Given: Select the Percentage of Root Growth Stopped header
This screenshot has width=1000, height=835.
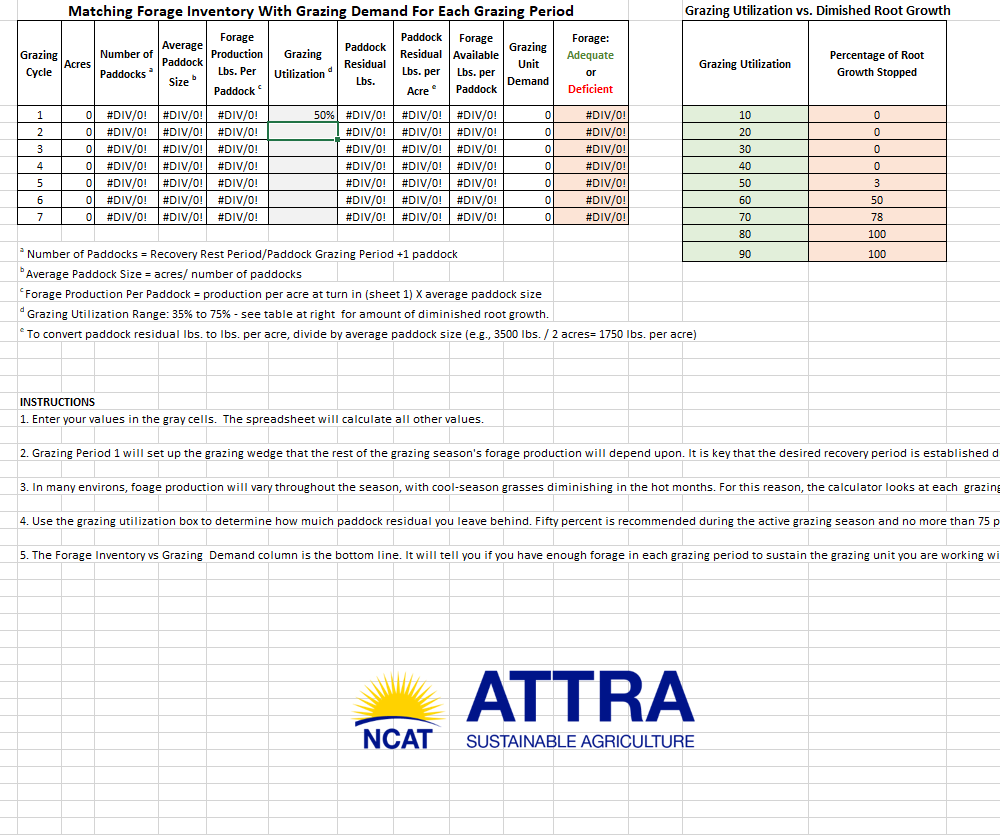Looking at the screenshot, I should [x=877, y=64].
